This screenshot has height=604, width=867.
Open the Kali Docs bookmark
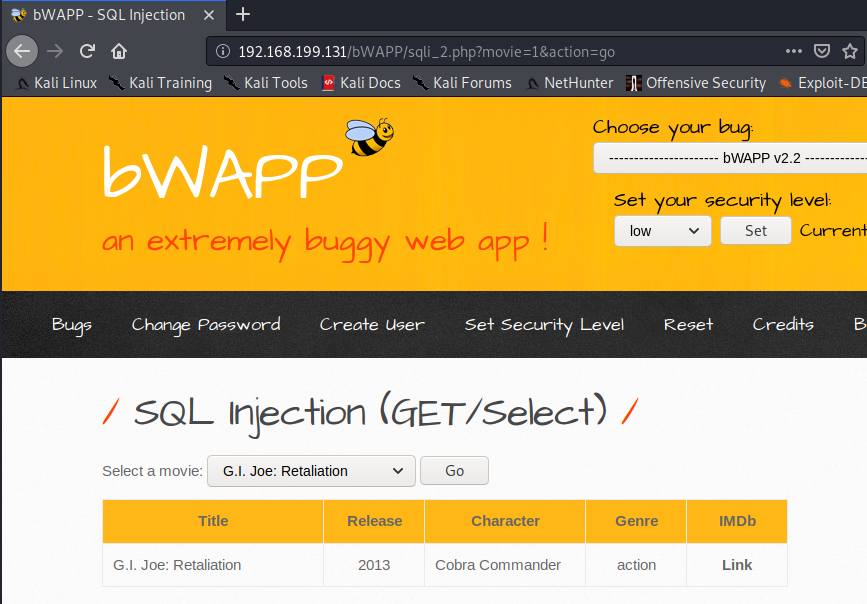pos(361,83)
